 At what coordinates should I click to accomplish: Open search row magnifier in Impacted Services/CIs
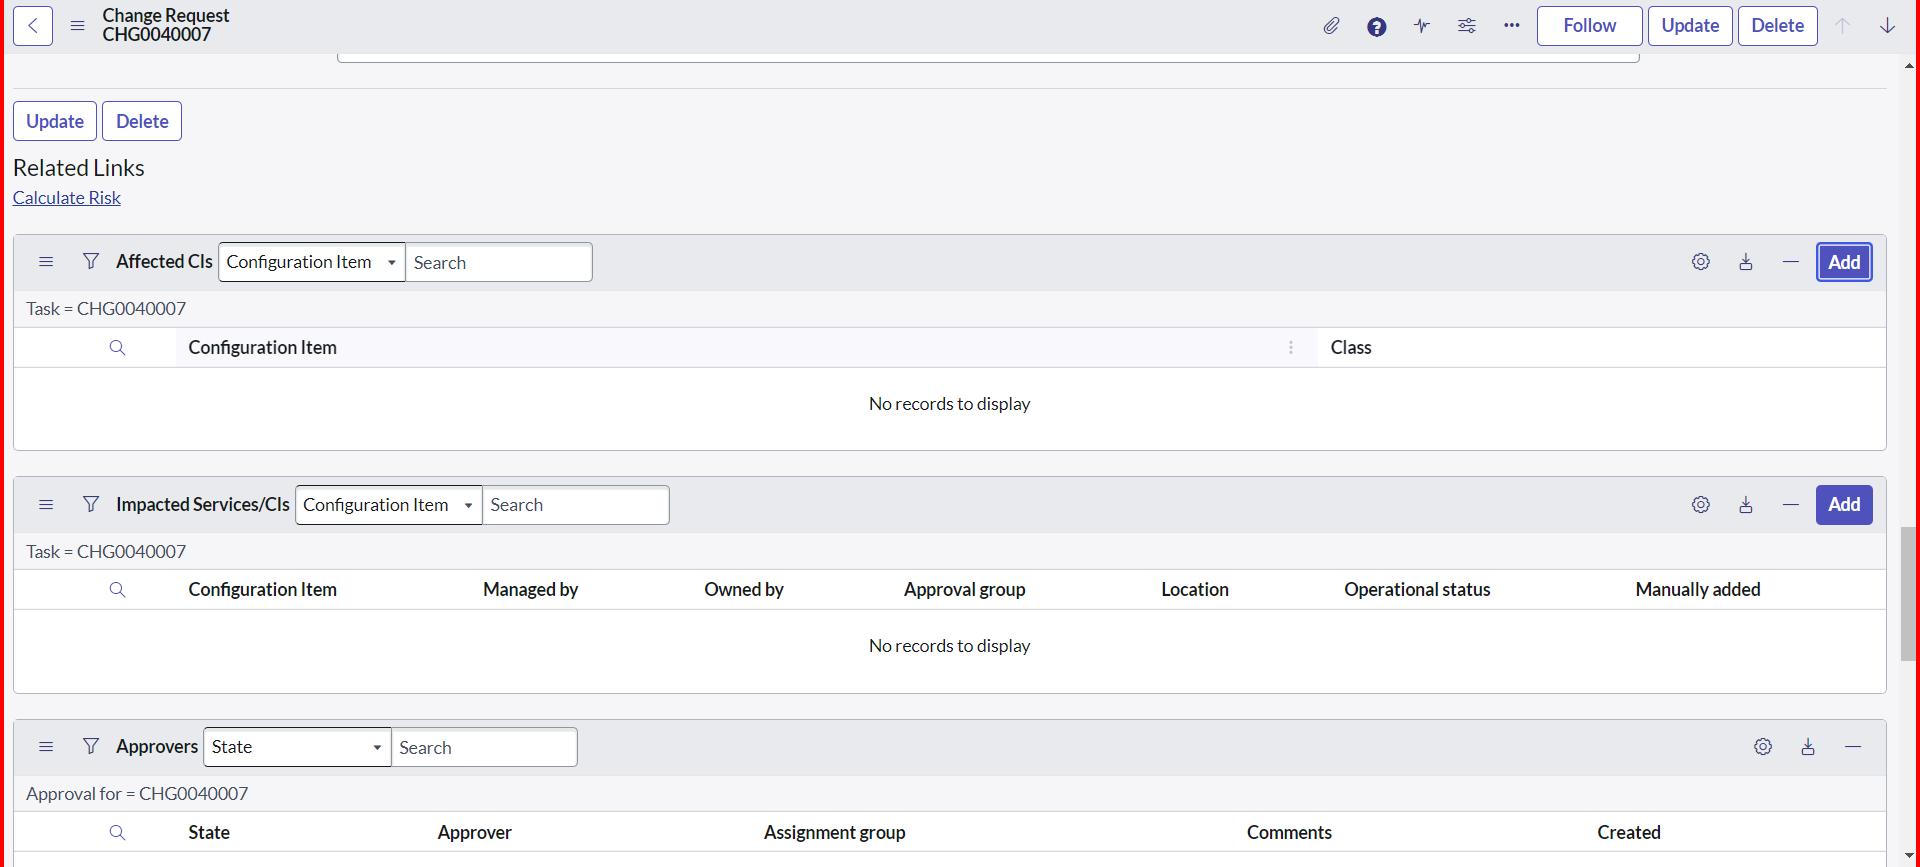pyautogui.click(x=117, y=590)
